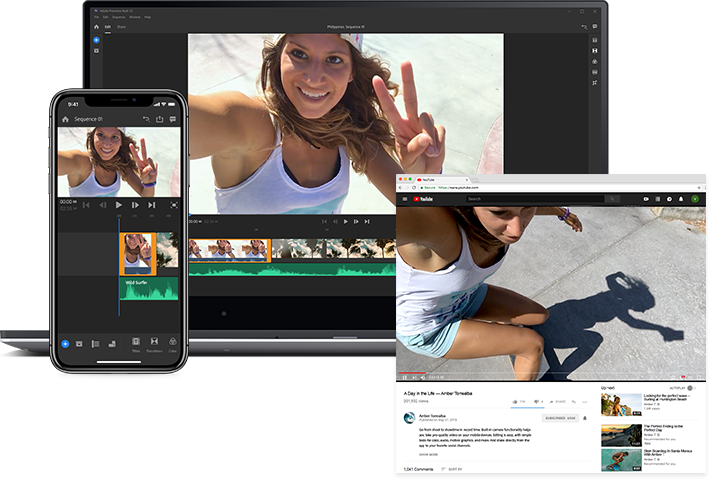Click the YouTube upload video camera icon
This screenshot has width=710, height=480.
(x=646, y=199)
